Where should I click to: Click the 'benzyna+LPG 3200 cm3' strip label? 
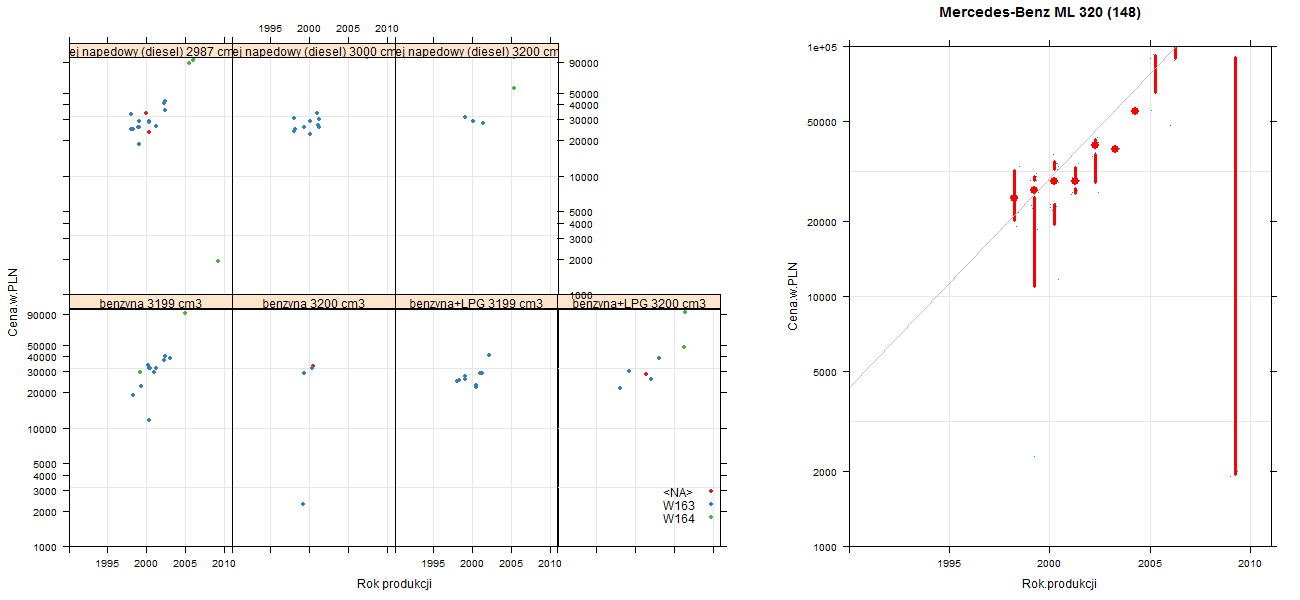(639, 303)
